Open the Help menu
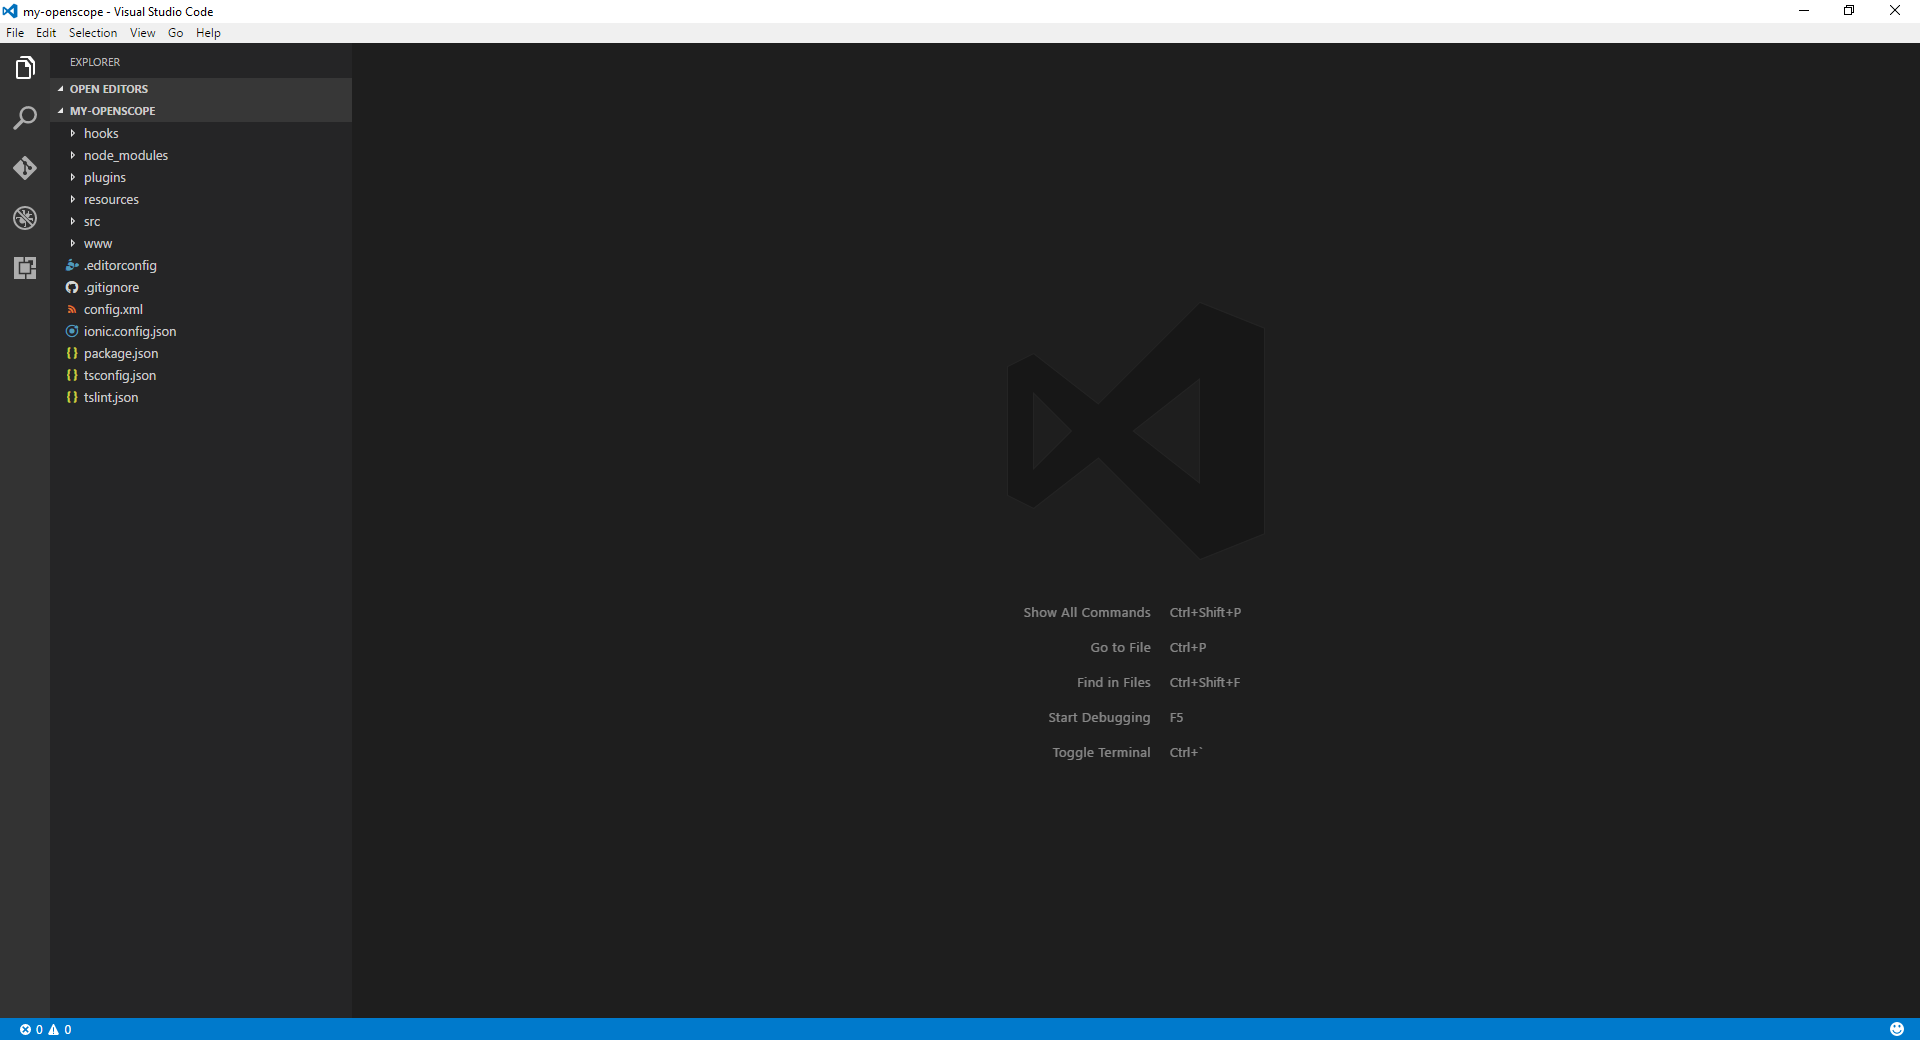Screen dimensions: 1920x1040 (x=208, y=33)
